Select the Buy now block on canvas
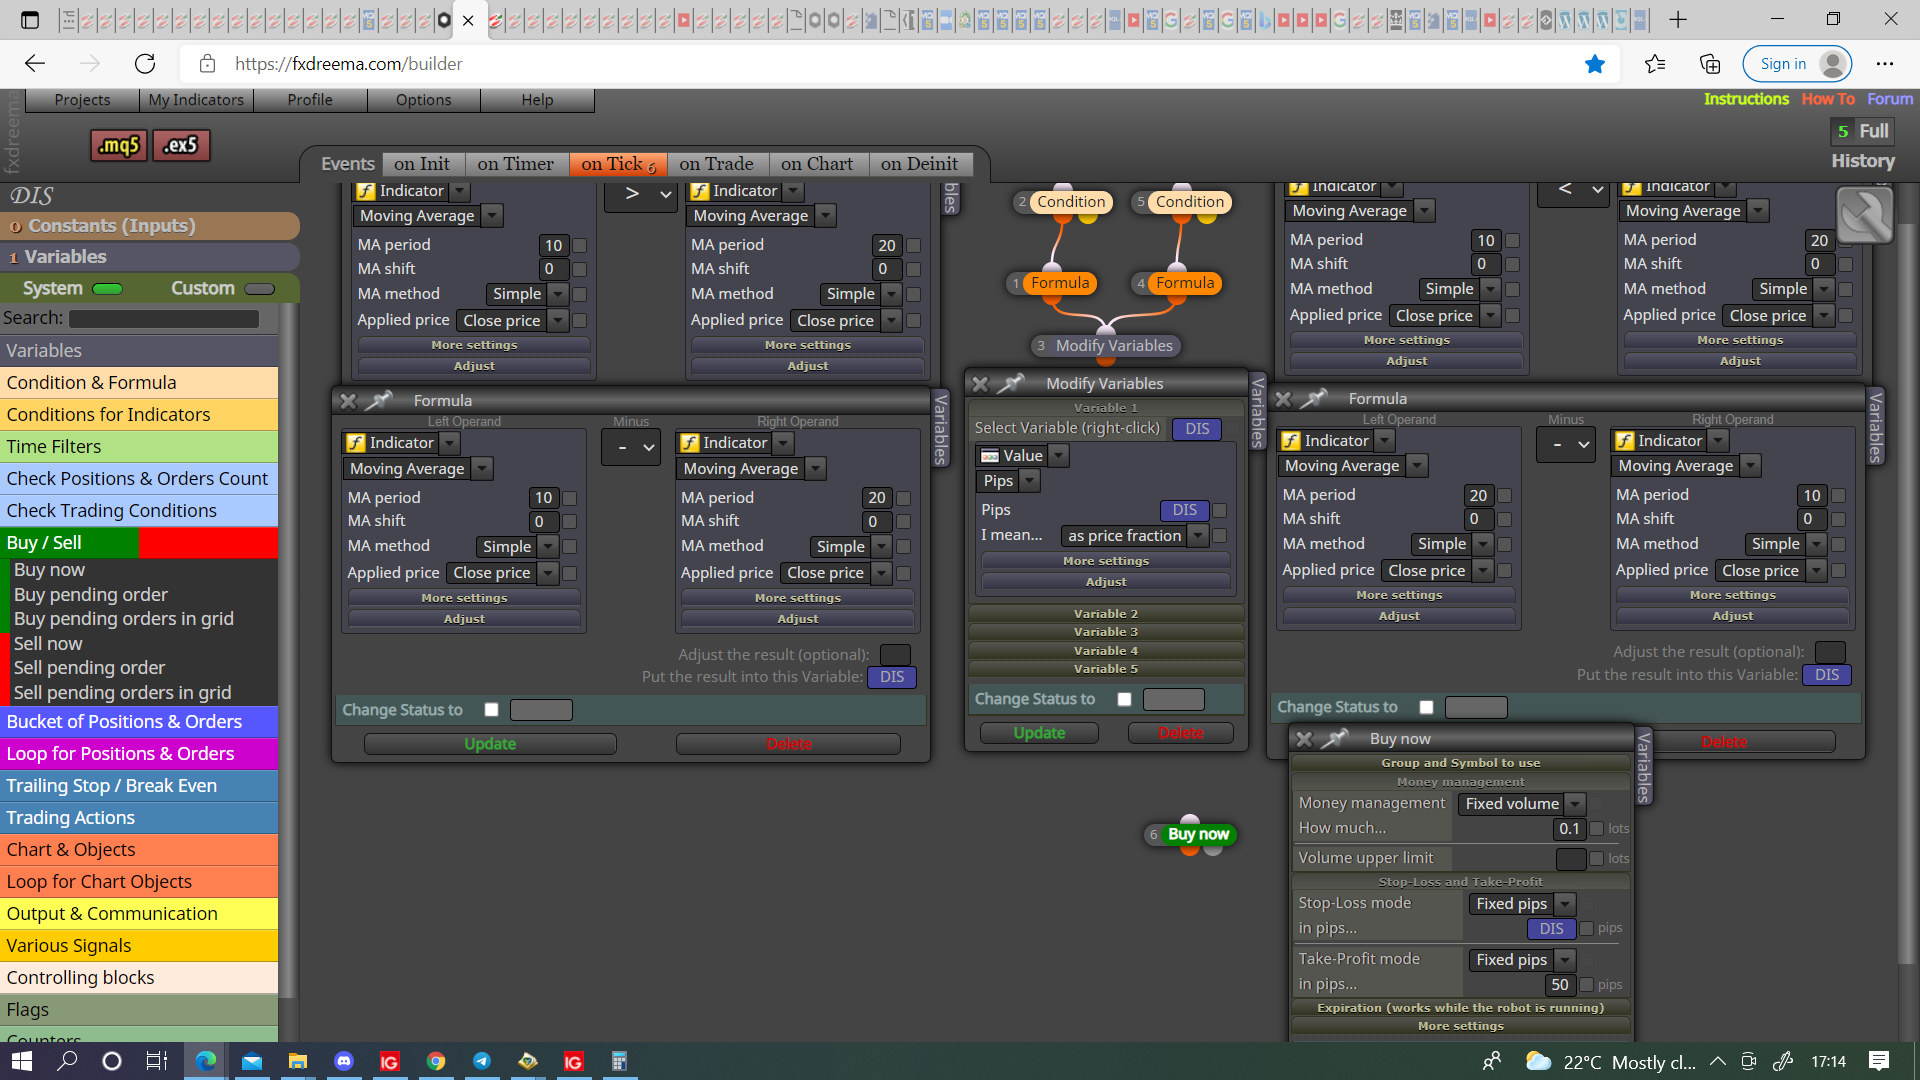This screenshot has height=1080, width=1920. (1198, 834)
